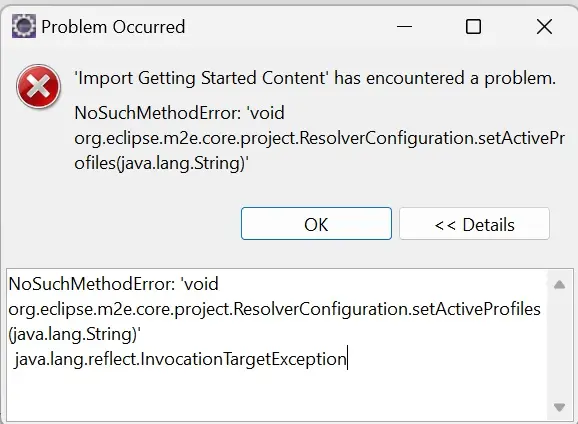Click the setActiveProfiles line in details pane

point(275,309)
